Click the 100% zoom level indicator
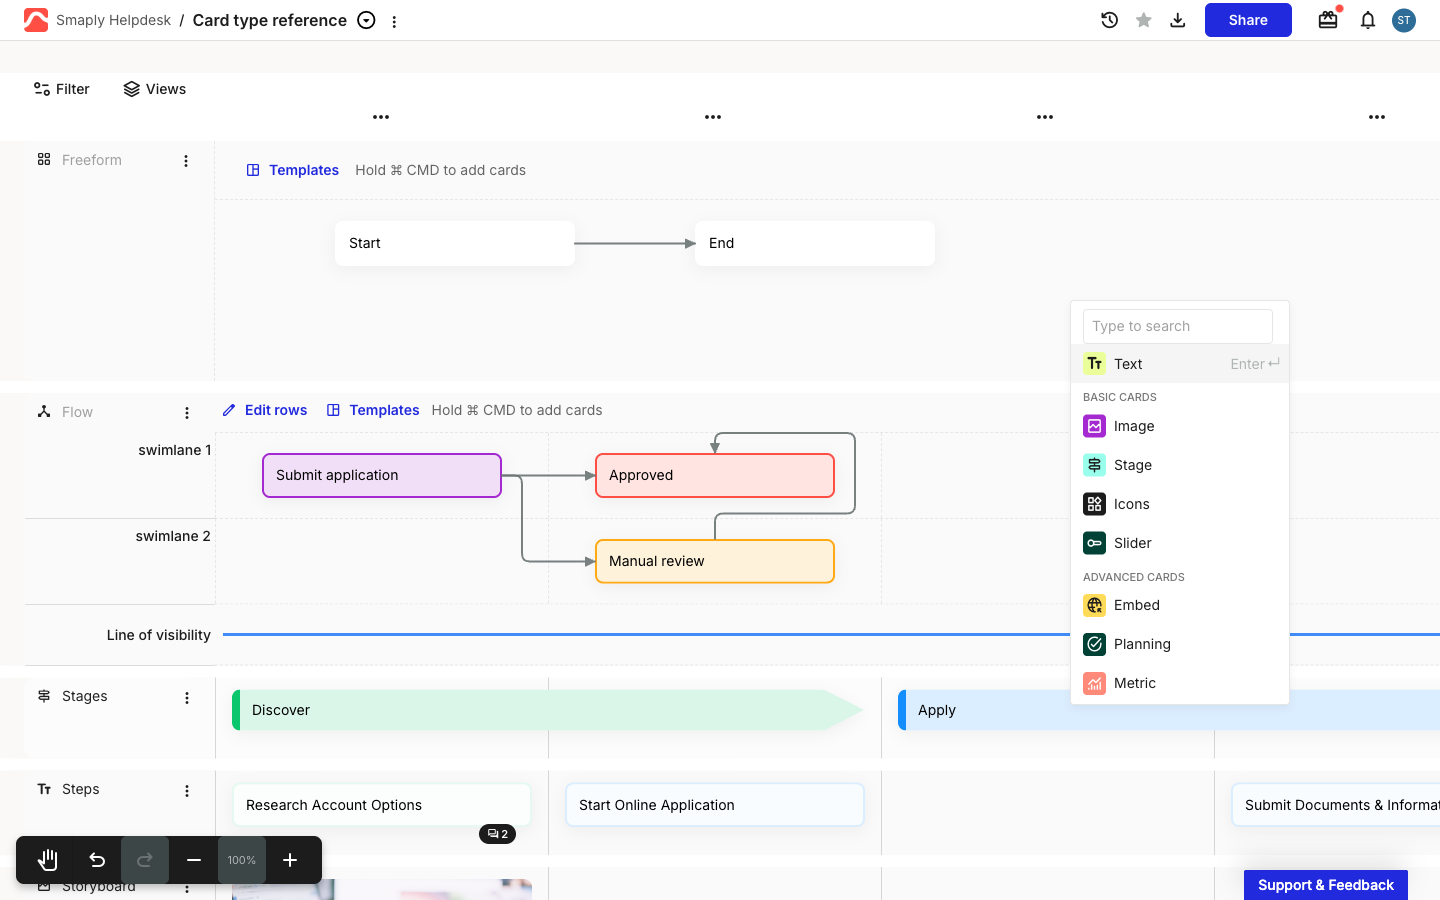1440x900 pixels. click(242, 860)
